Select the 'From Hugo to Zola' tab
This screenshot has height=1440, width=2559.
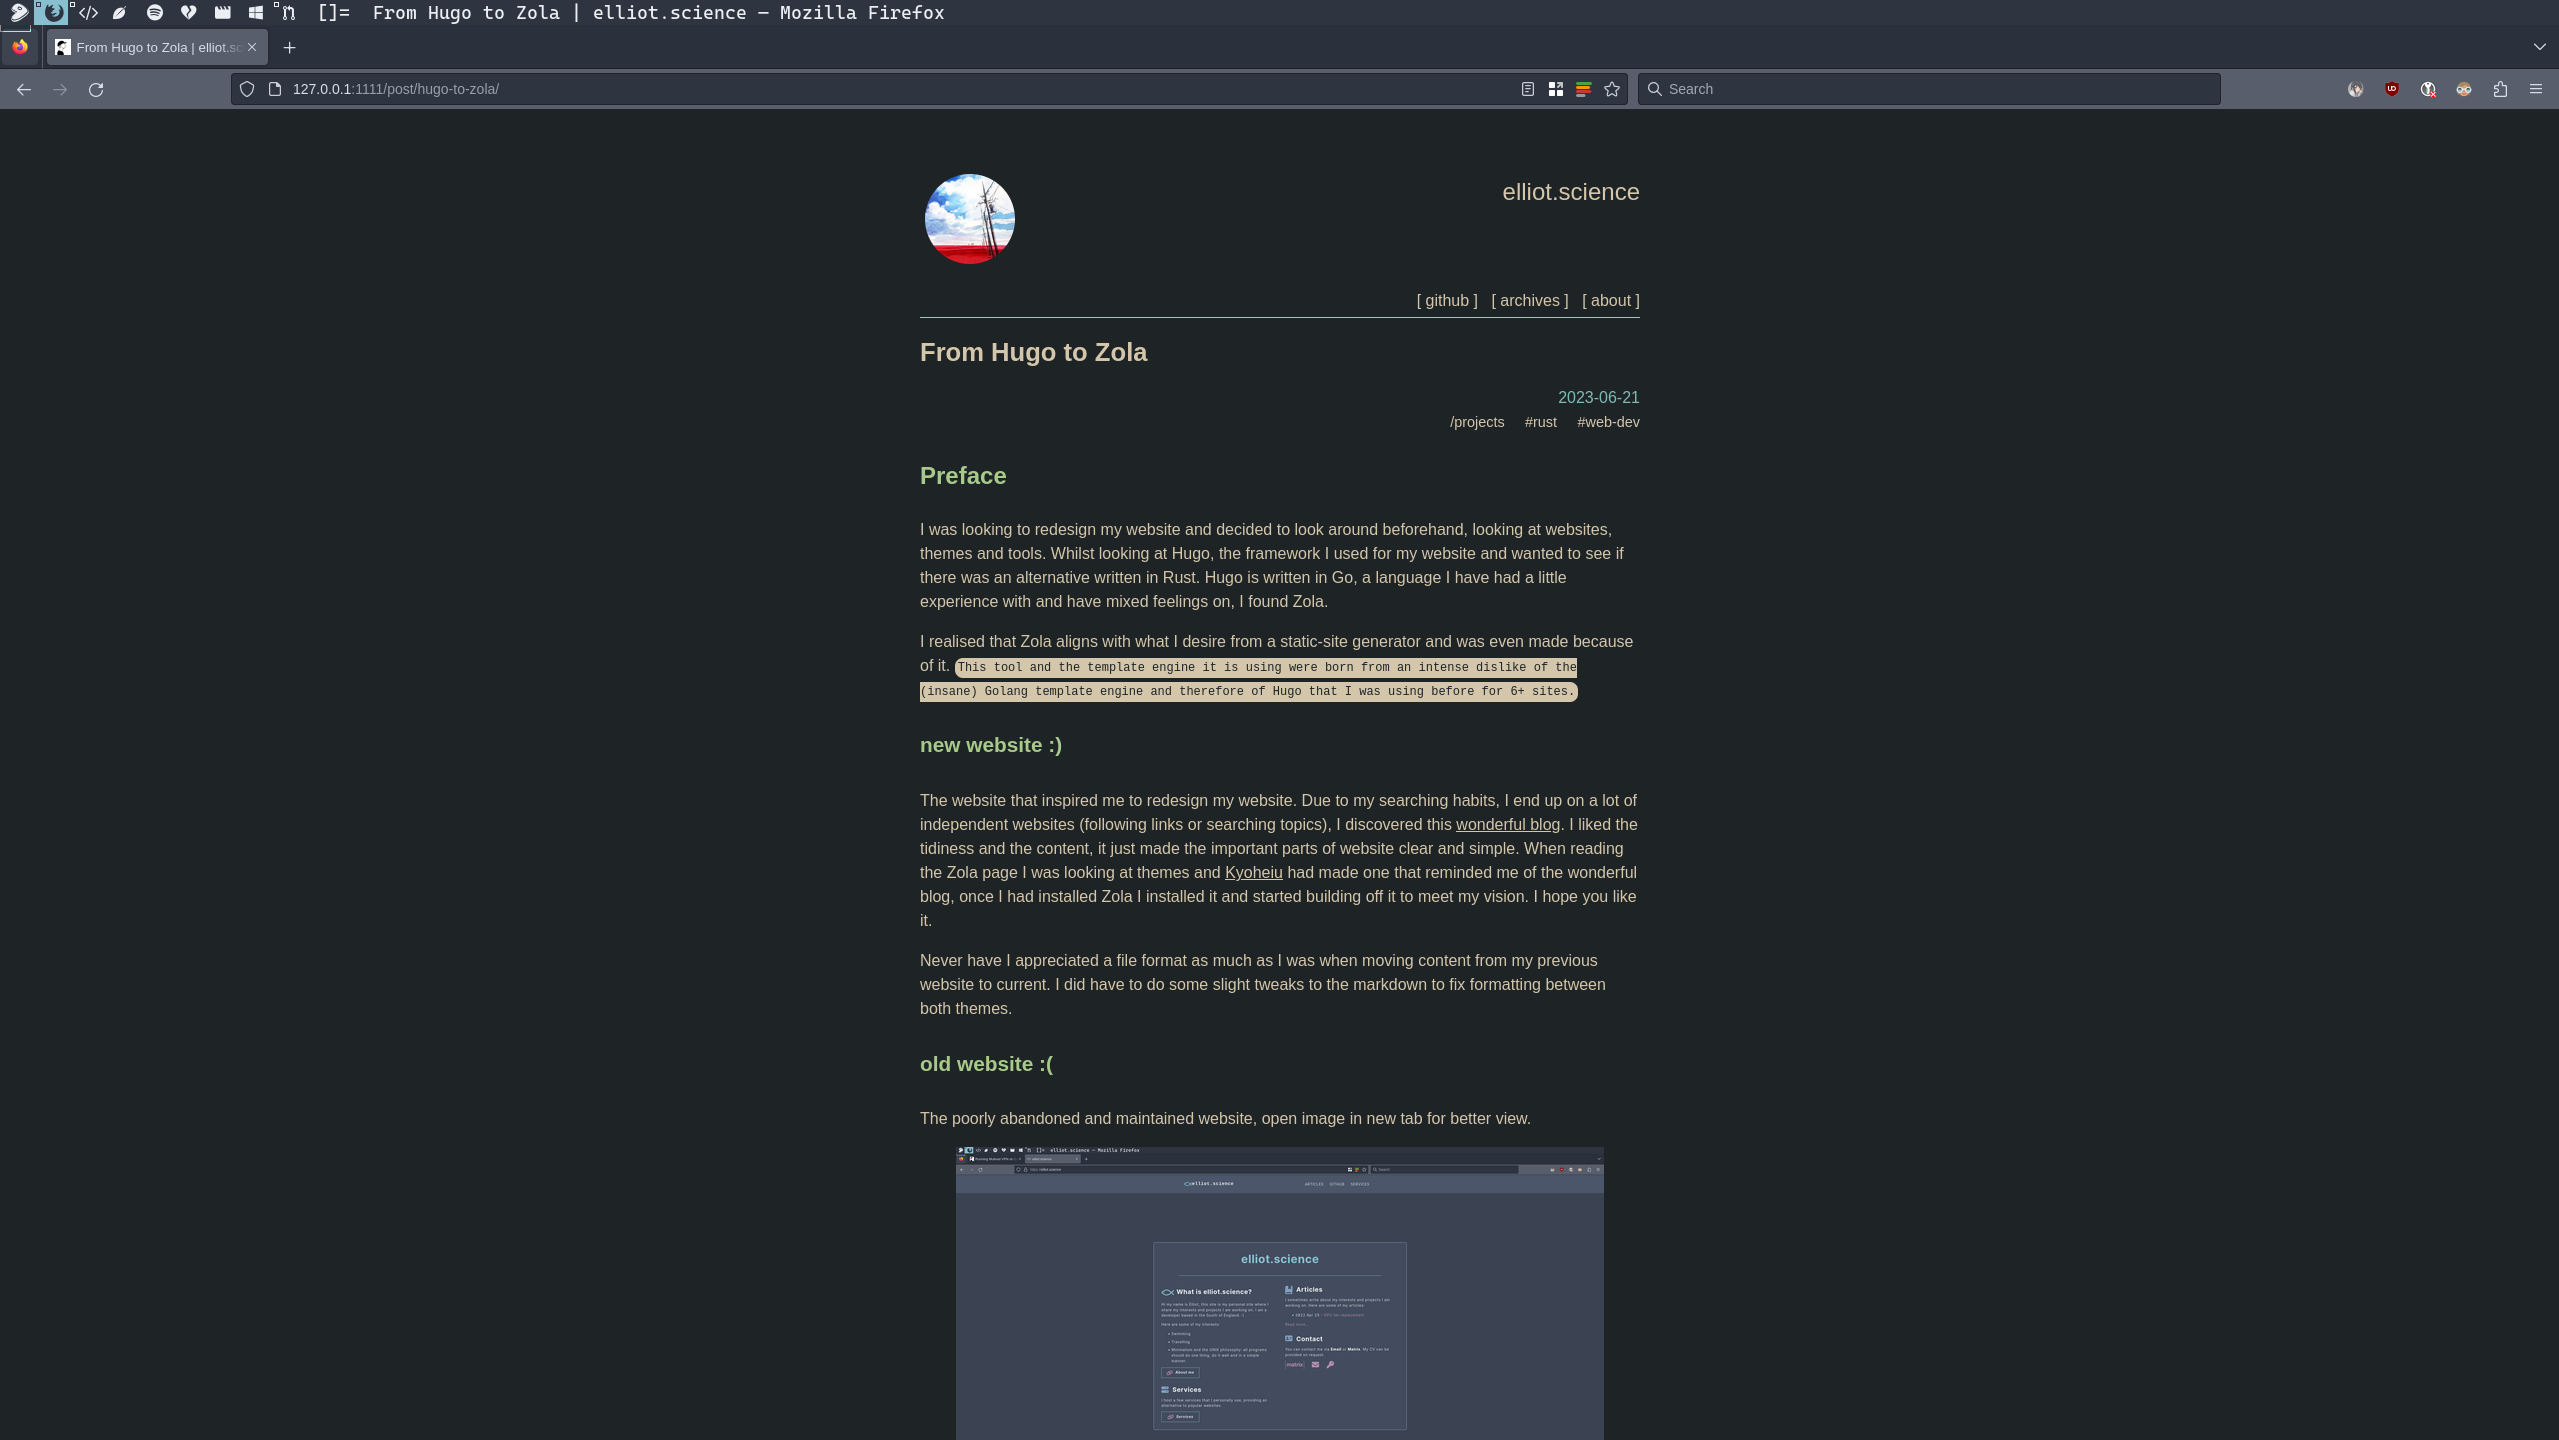coord(157,47)
